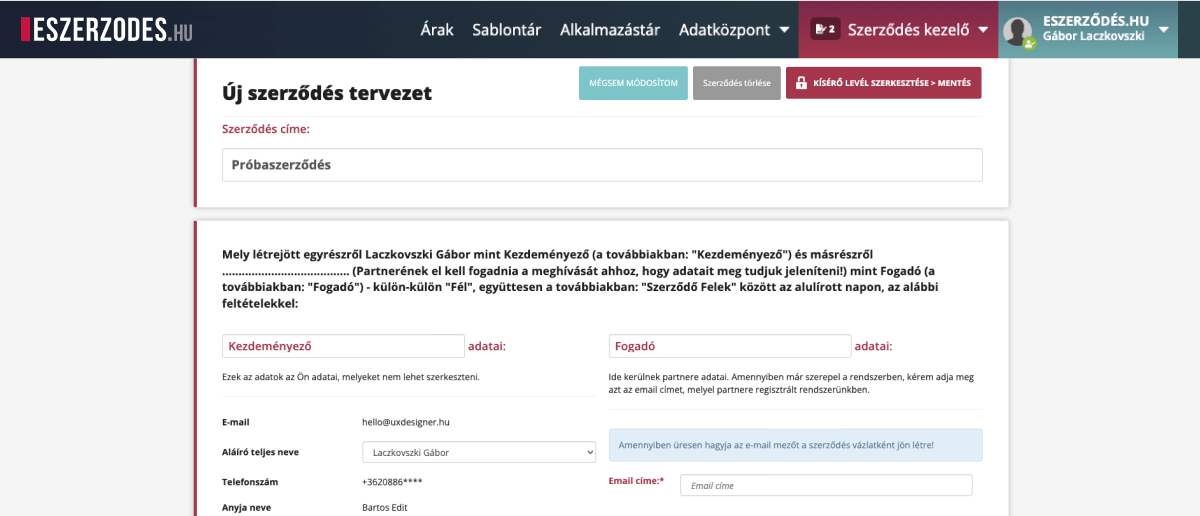Click the user avatar picture

click(1019, 31)
